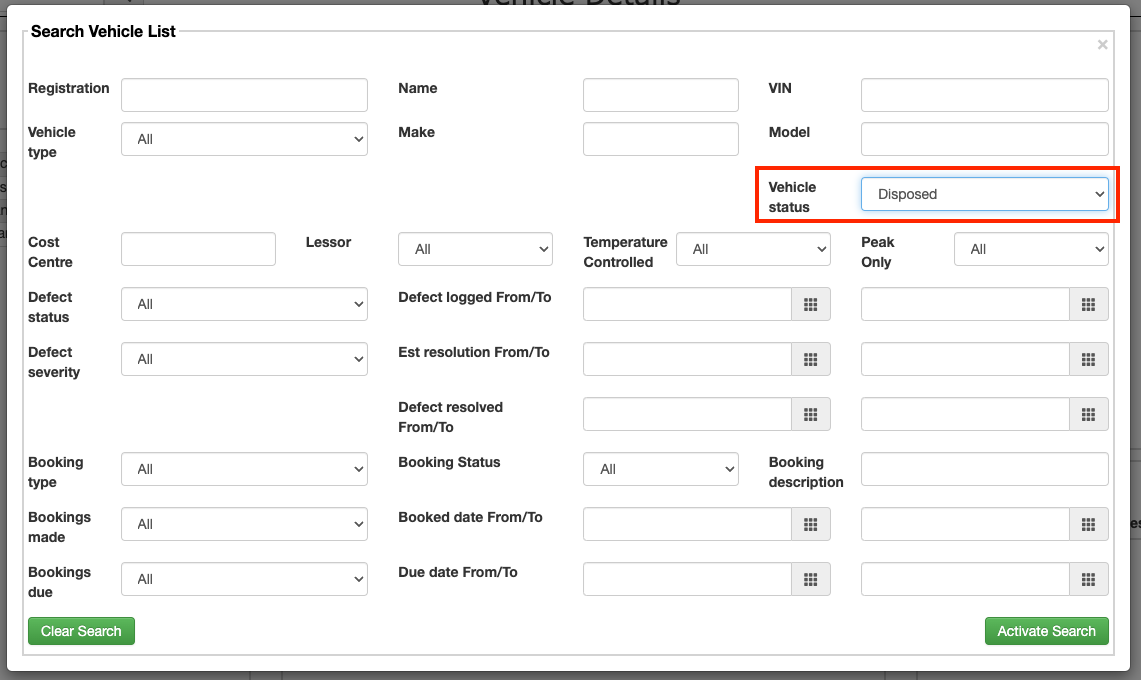
Task: Close the Search Vehicle List dialog
Action: pyautogui.click(x=1102, y=45)
